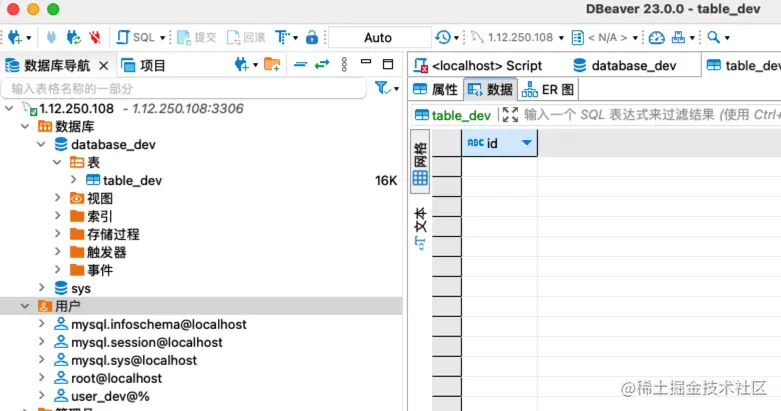
Task: Switch to 网格 grid view
Action: [x=420, y=163]
